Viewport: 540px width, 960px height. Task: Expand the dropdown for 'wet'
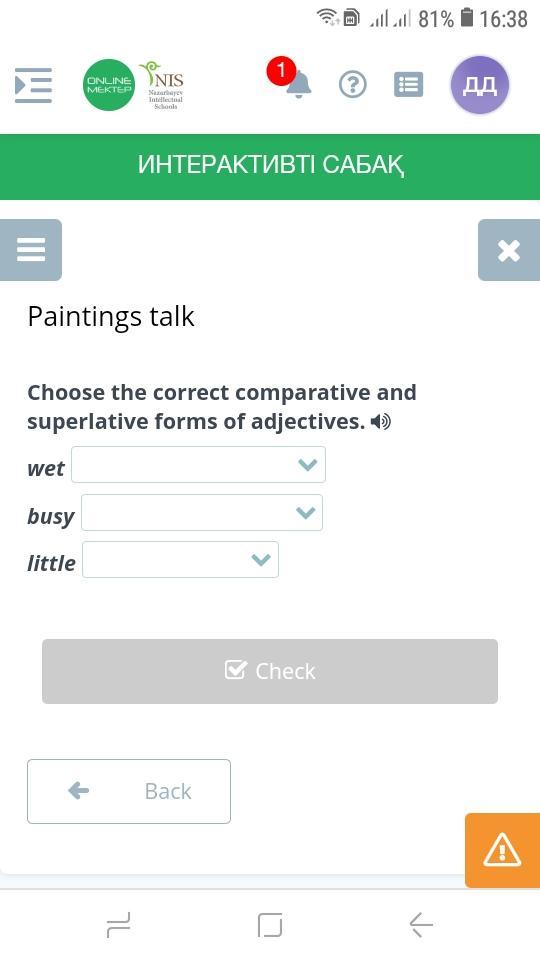click(x=198, y=465)
